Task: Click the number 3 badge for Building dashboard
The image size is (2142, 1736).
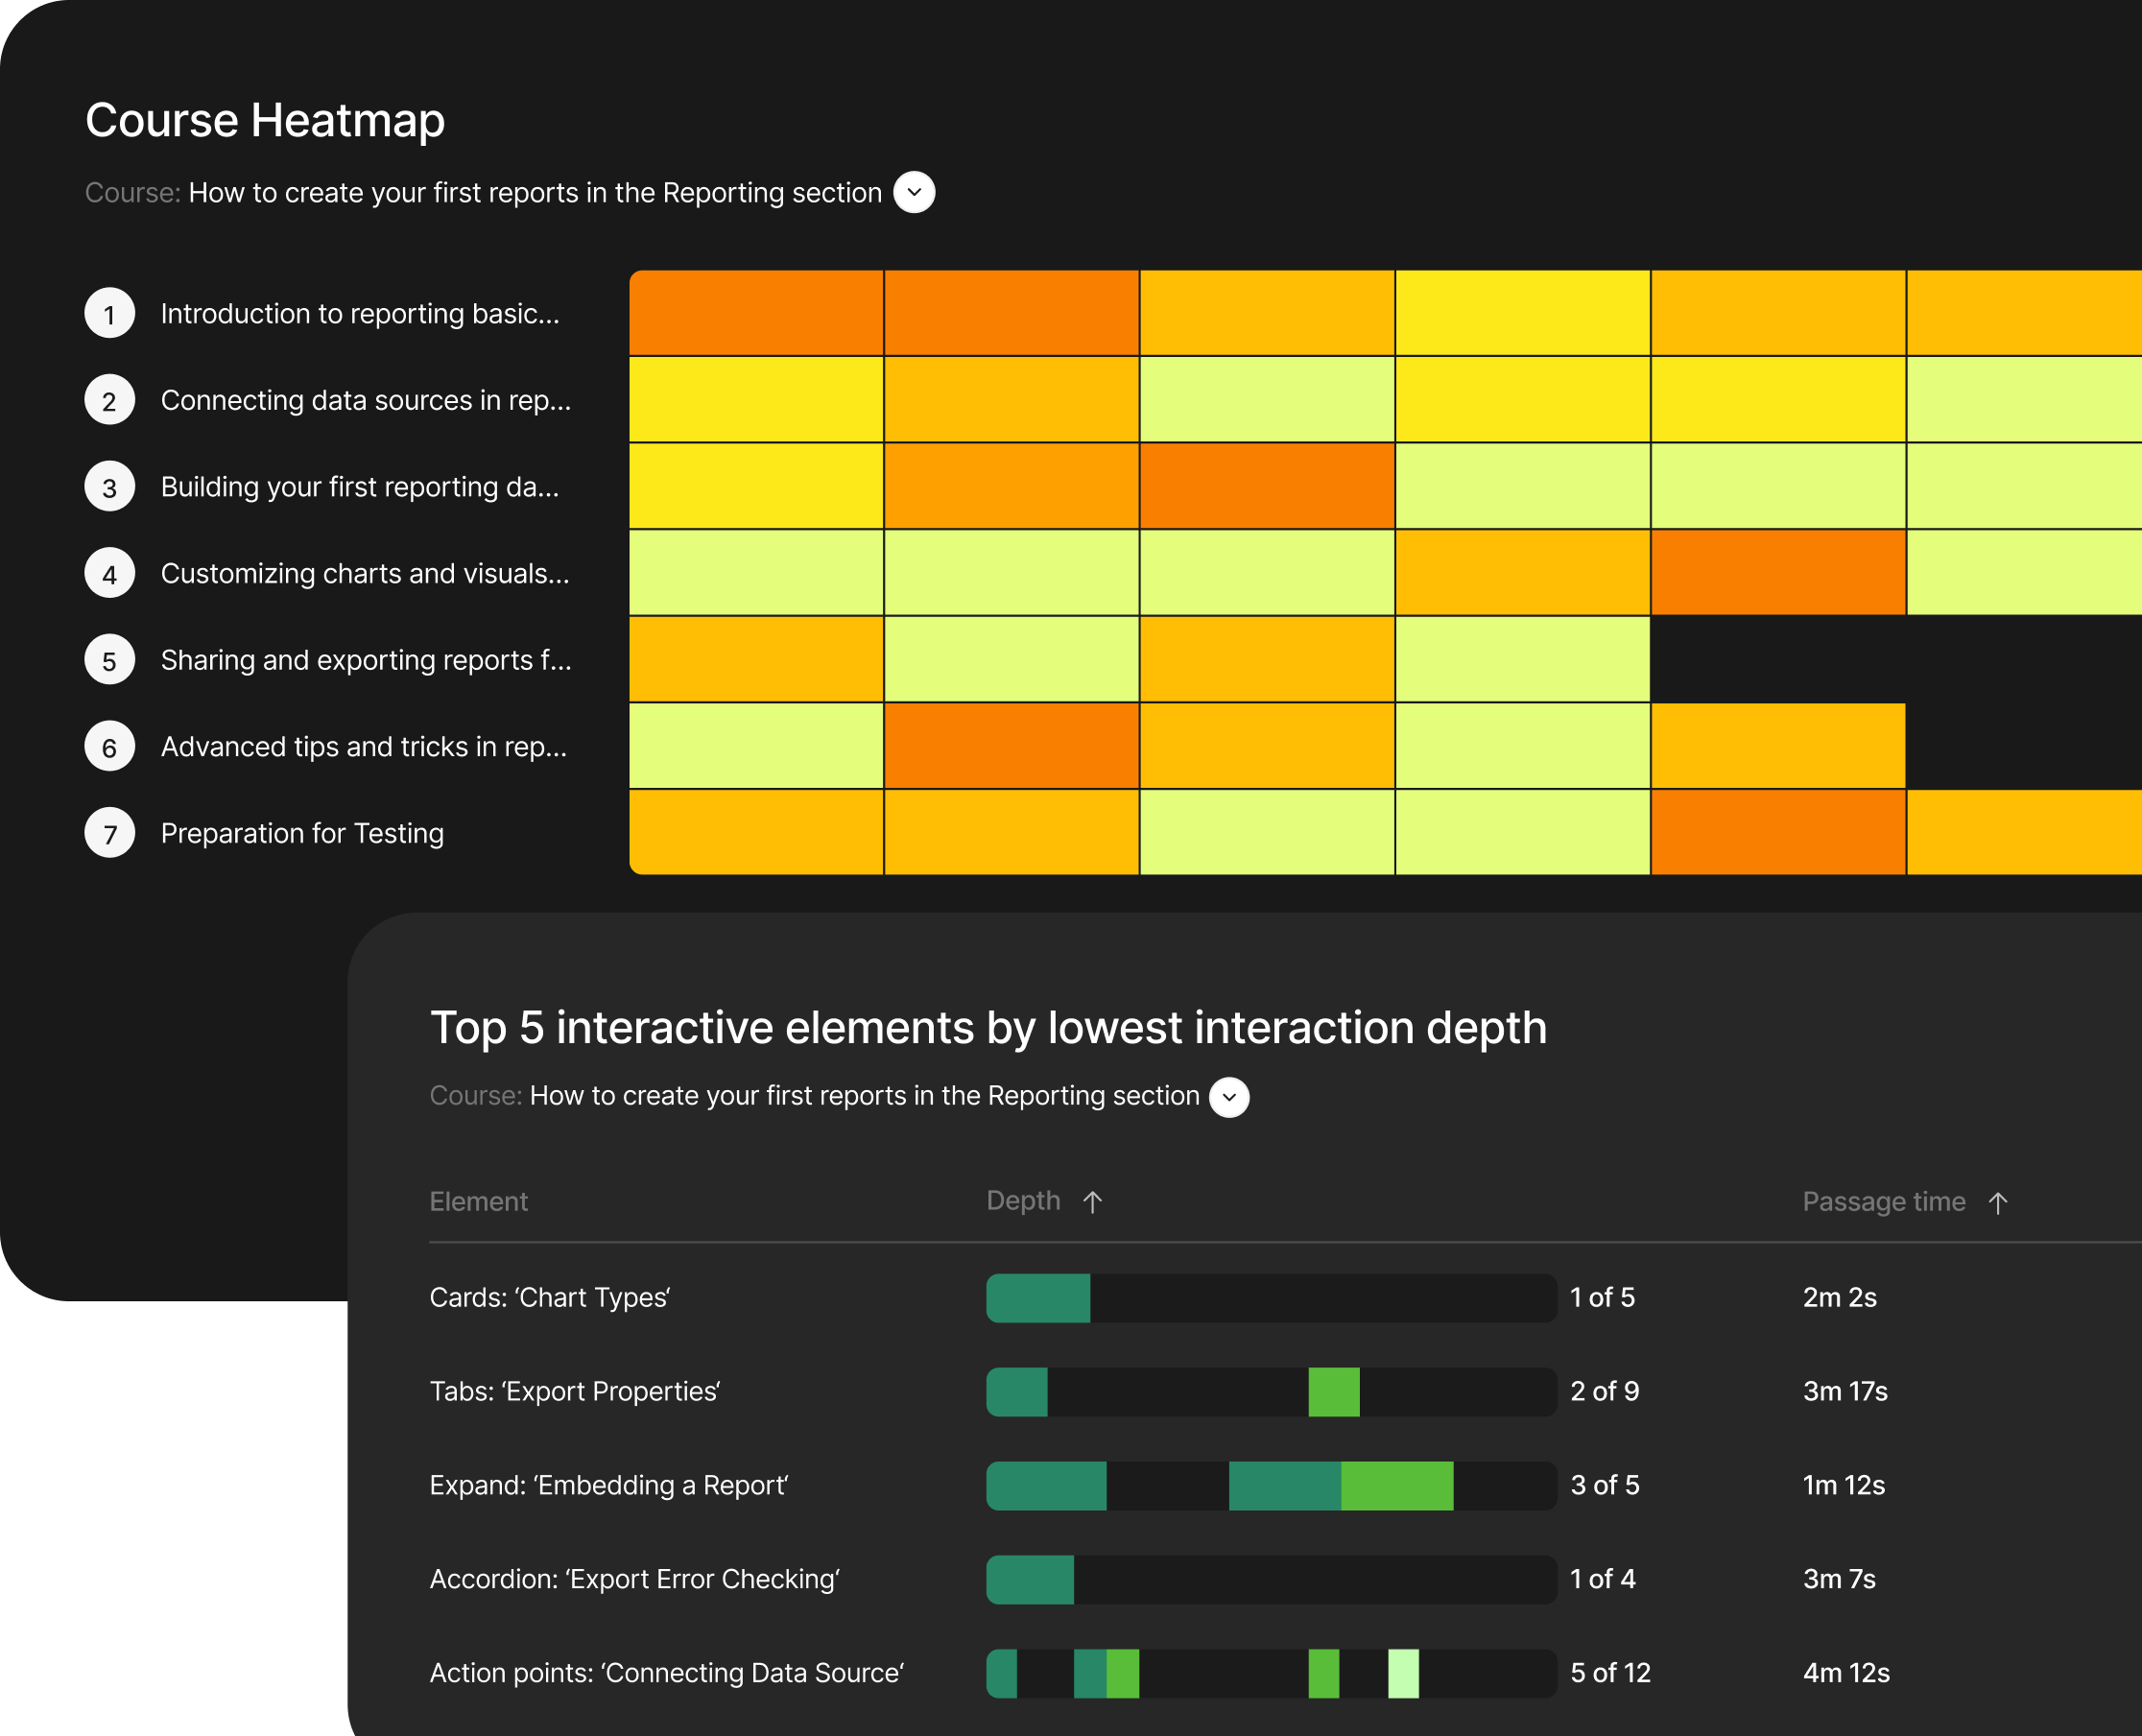Action: [109, 487]
